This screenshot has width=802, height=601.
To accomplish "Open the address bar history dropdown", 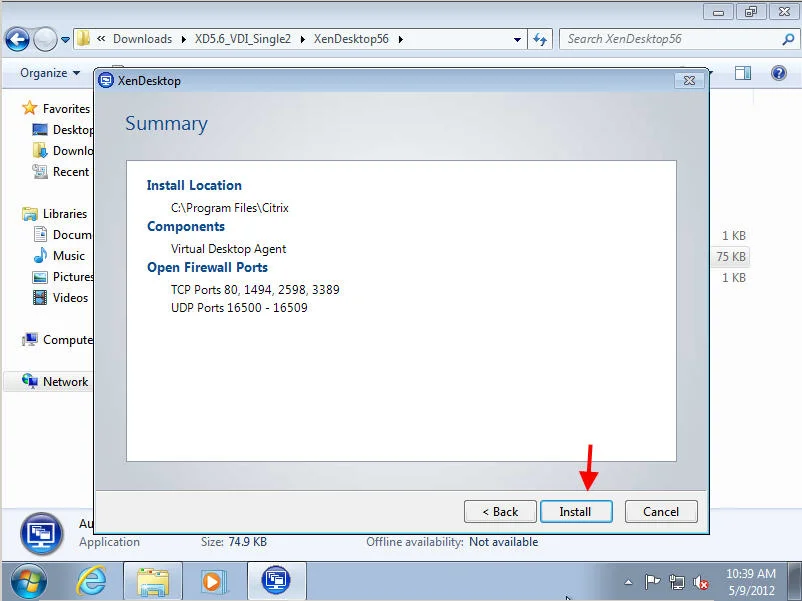I will 517,39.
